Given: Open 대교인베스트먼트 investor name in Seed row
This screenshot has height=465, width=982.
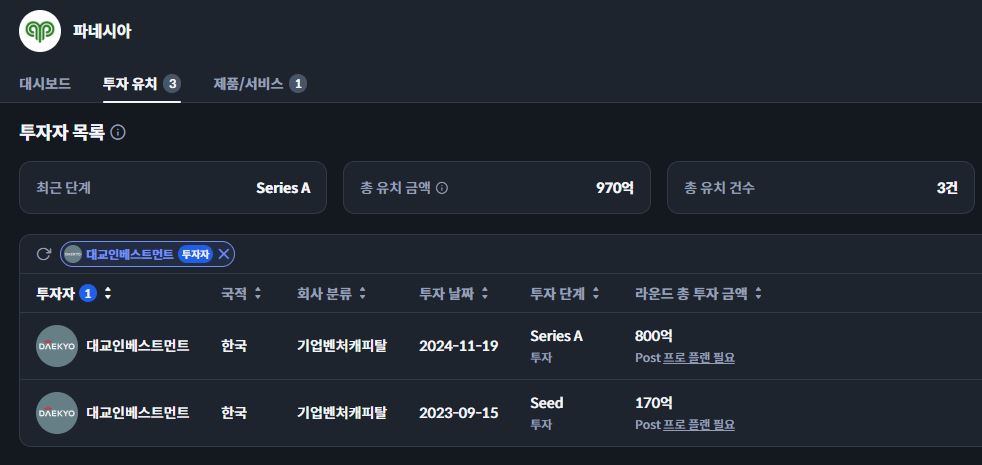Looking at the screenshot, I should (x=138, y=413).
